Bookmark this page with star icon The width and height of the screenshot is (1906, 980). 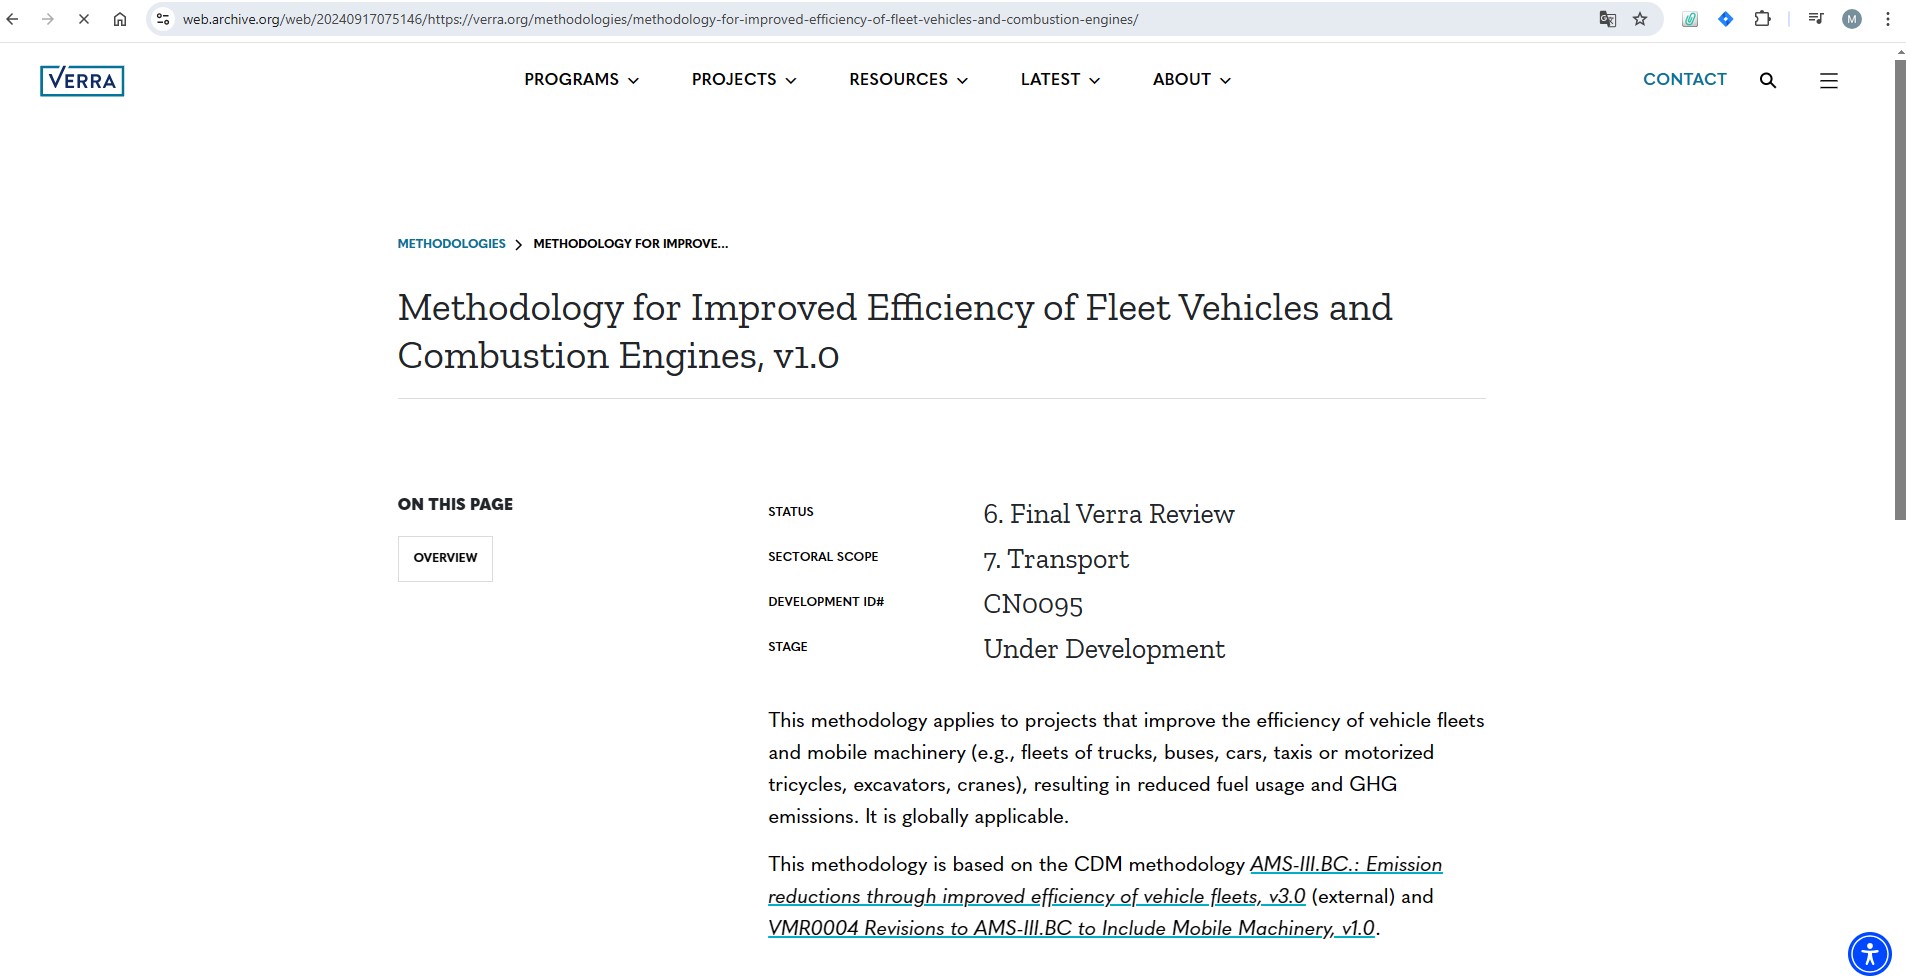(x=1640, y=19)
